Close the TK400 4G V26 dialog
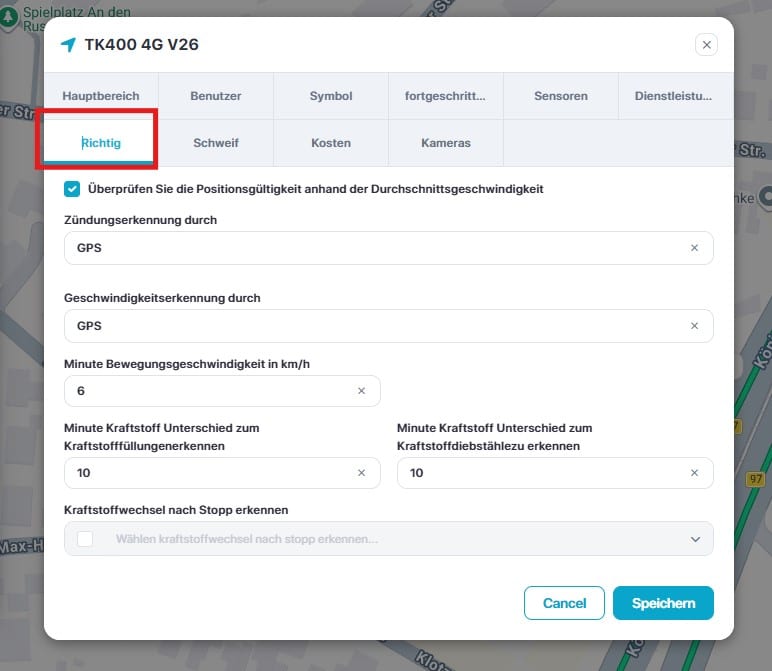 click(x=707, y=44)
